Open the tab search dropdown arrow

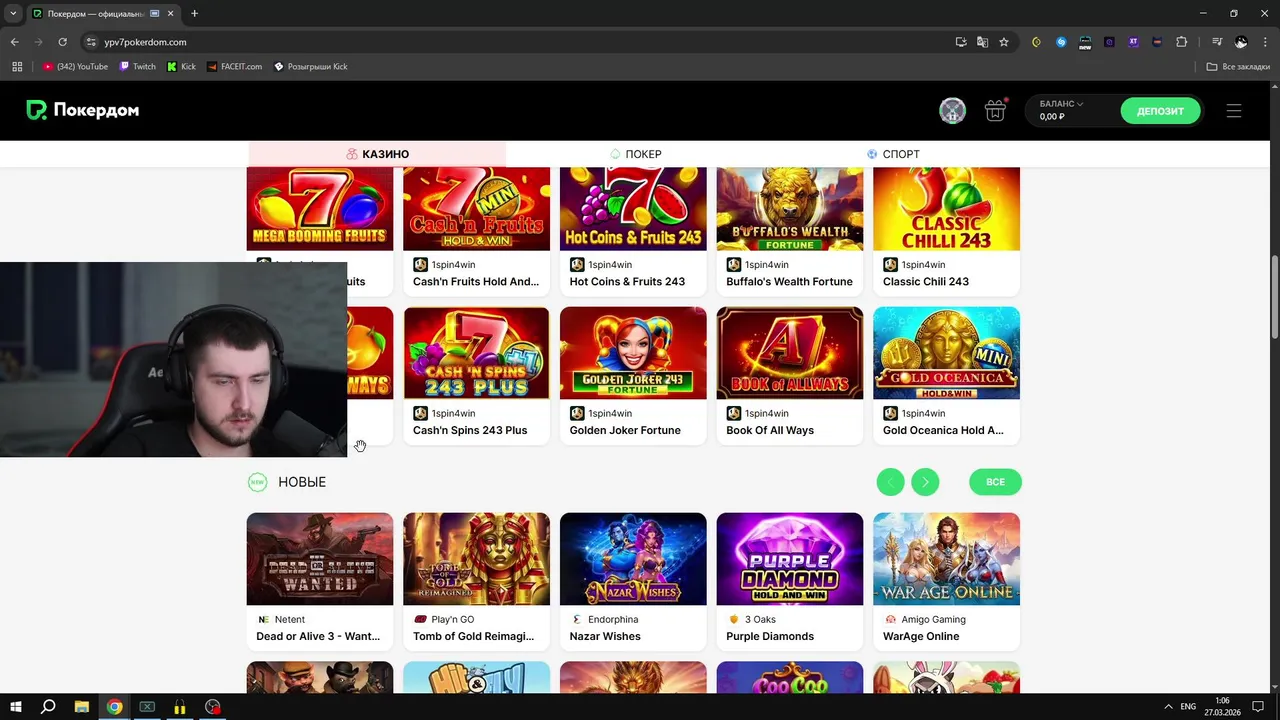click(13, 13)
